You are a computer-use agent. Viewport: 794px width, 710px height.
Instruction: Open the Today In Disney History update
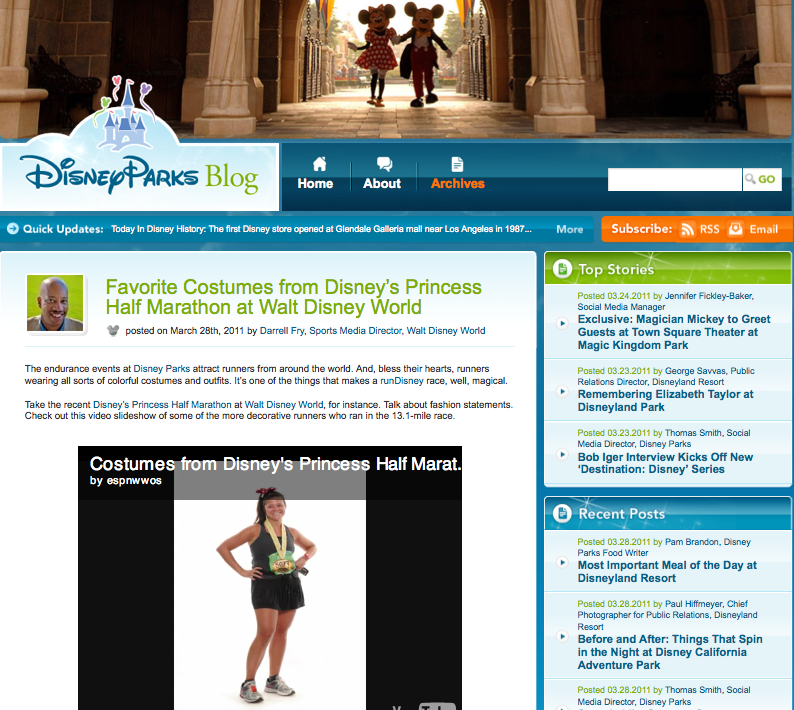tap(321, 229)
